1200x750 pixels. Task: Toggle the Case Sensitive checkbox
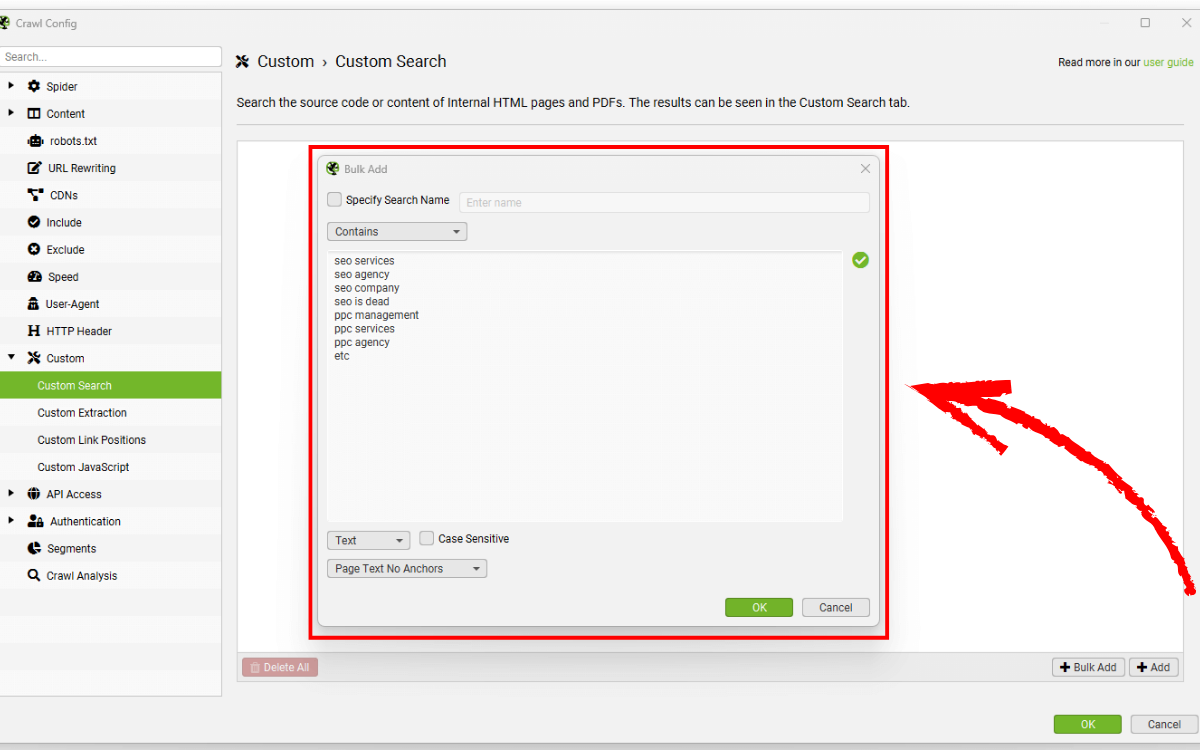coord(427,539)
